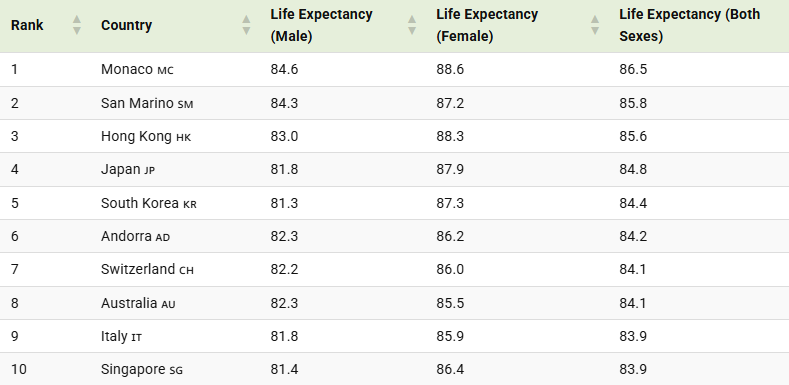Click the Country column header text
The height and width of the screenshot is (385, 789).
(x=126, y=25)
